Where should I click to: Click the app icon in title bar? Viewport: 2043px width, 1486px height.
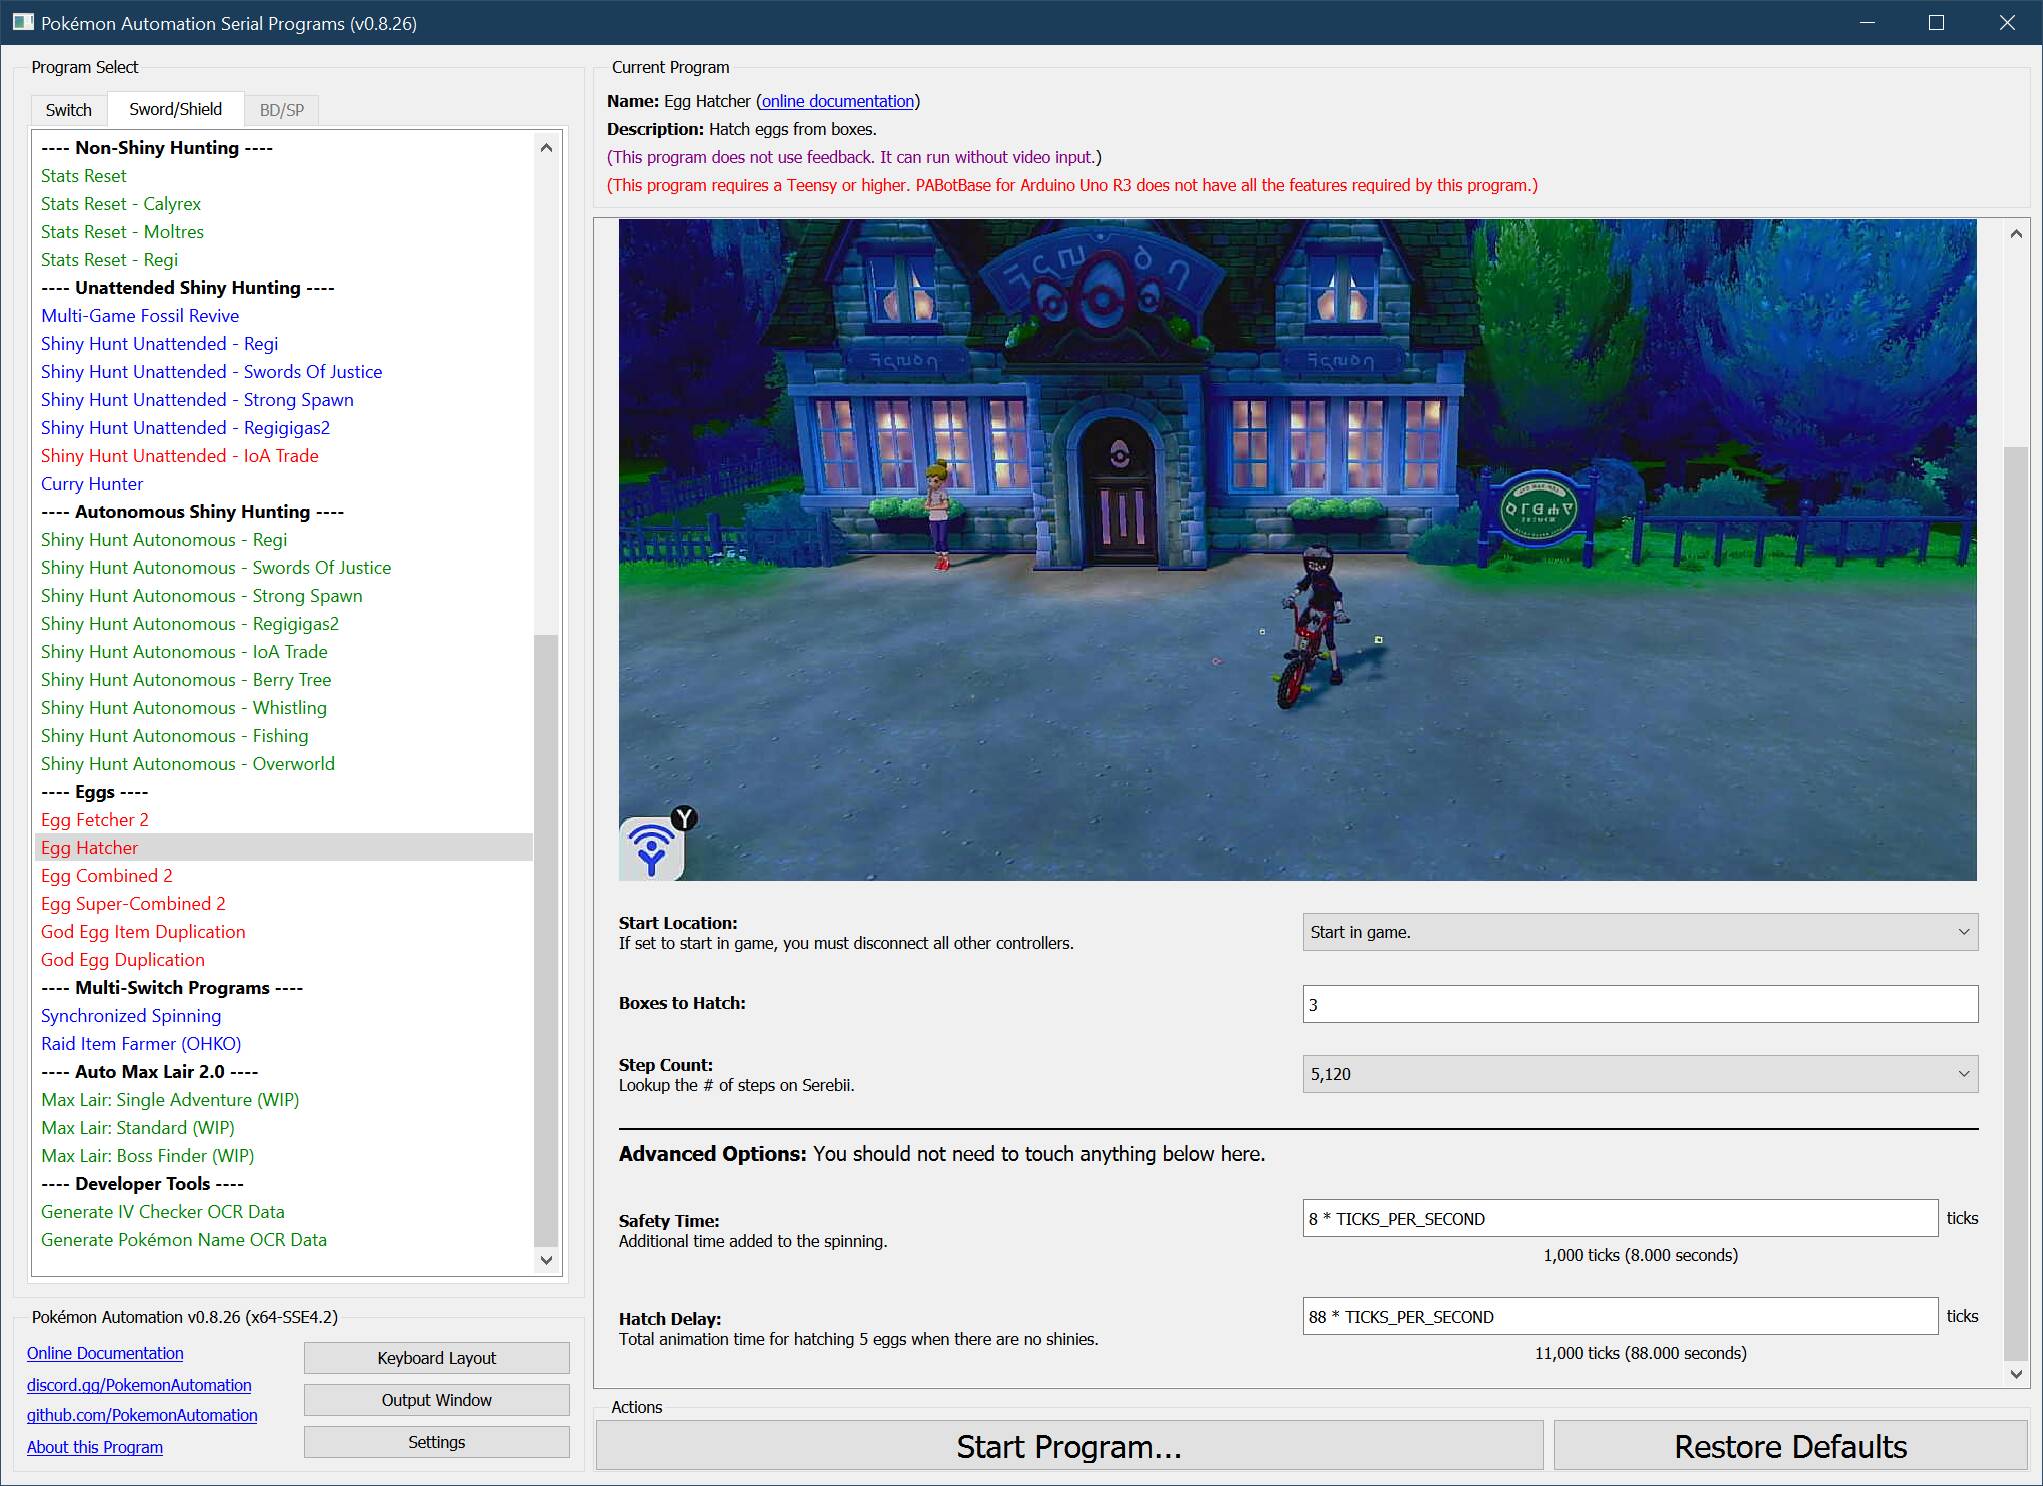point(22,22)
